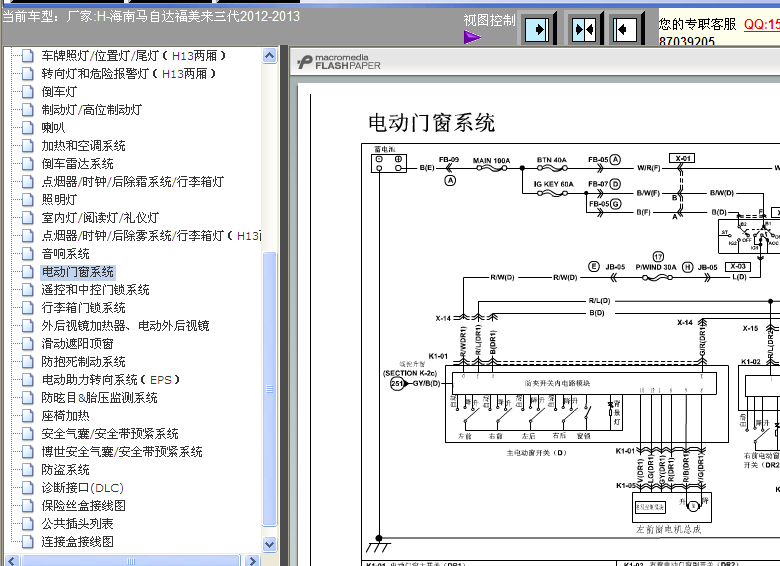Click the document icon beside 照明灯

tap(28, 199)
